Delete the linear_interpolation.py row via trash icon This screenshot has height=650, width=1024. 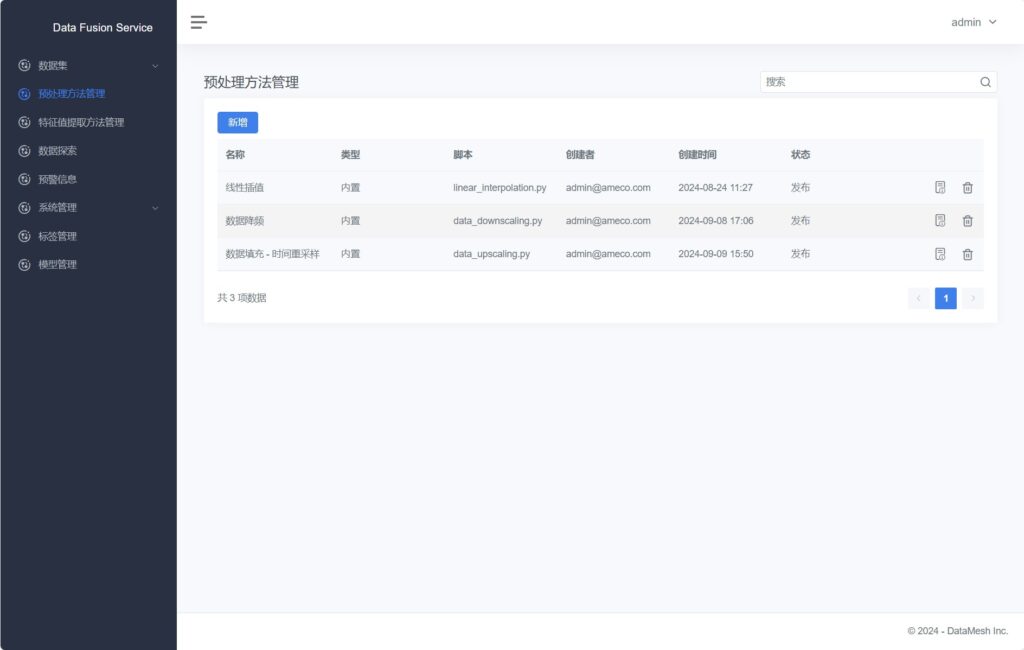967,187
